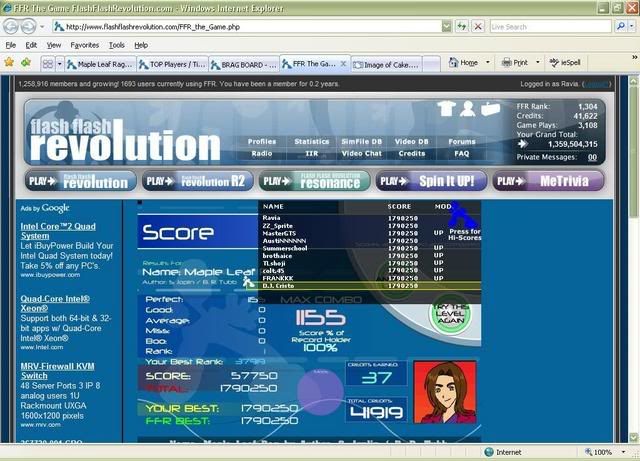Open the address bar history dropdown
This screenshot has width=640, height=461.
pos(447,27)
